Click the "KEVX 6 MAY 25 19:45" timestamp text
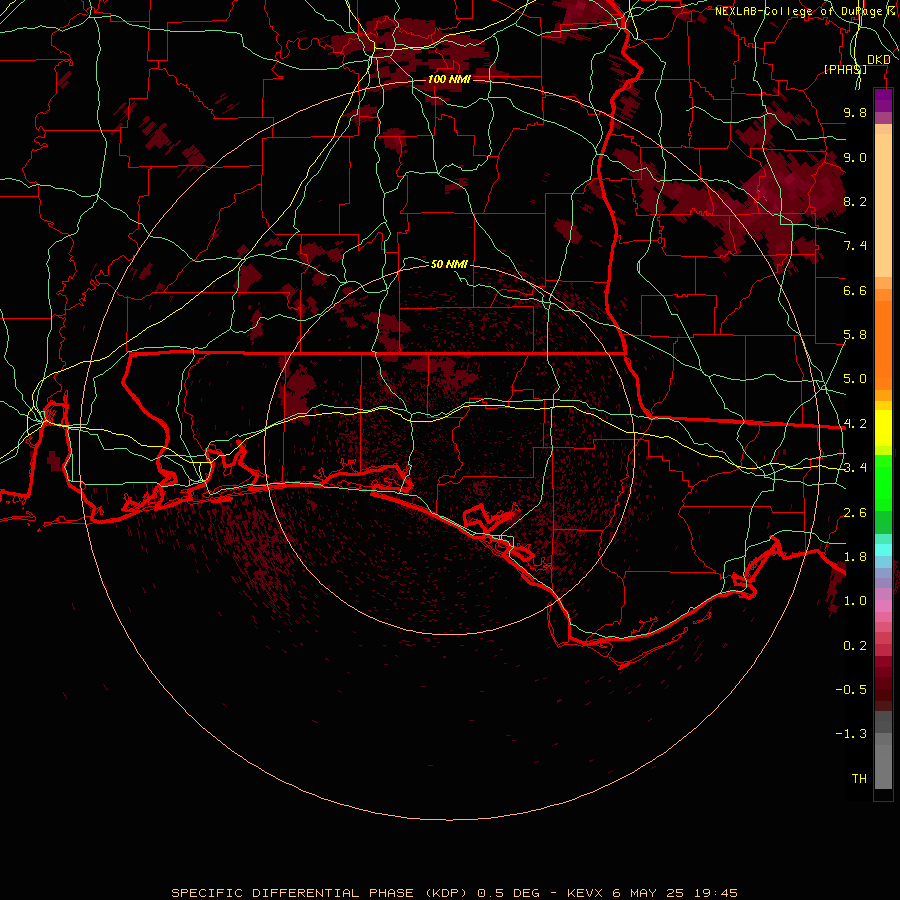The image size is (900, 900). coord(652,893)
